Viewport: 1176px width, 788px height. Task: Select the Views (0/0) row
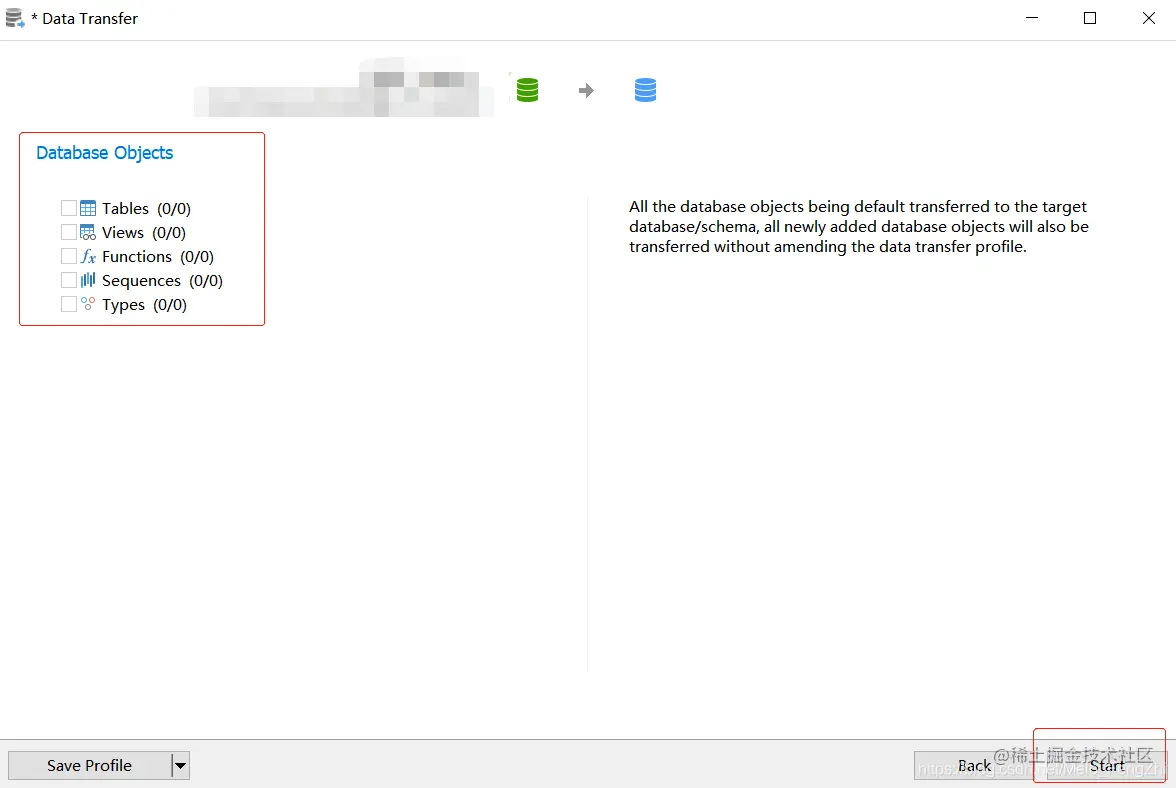tap(123, 232)
